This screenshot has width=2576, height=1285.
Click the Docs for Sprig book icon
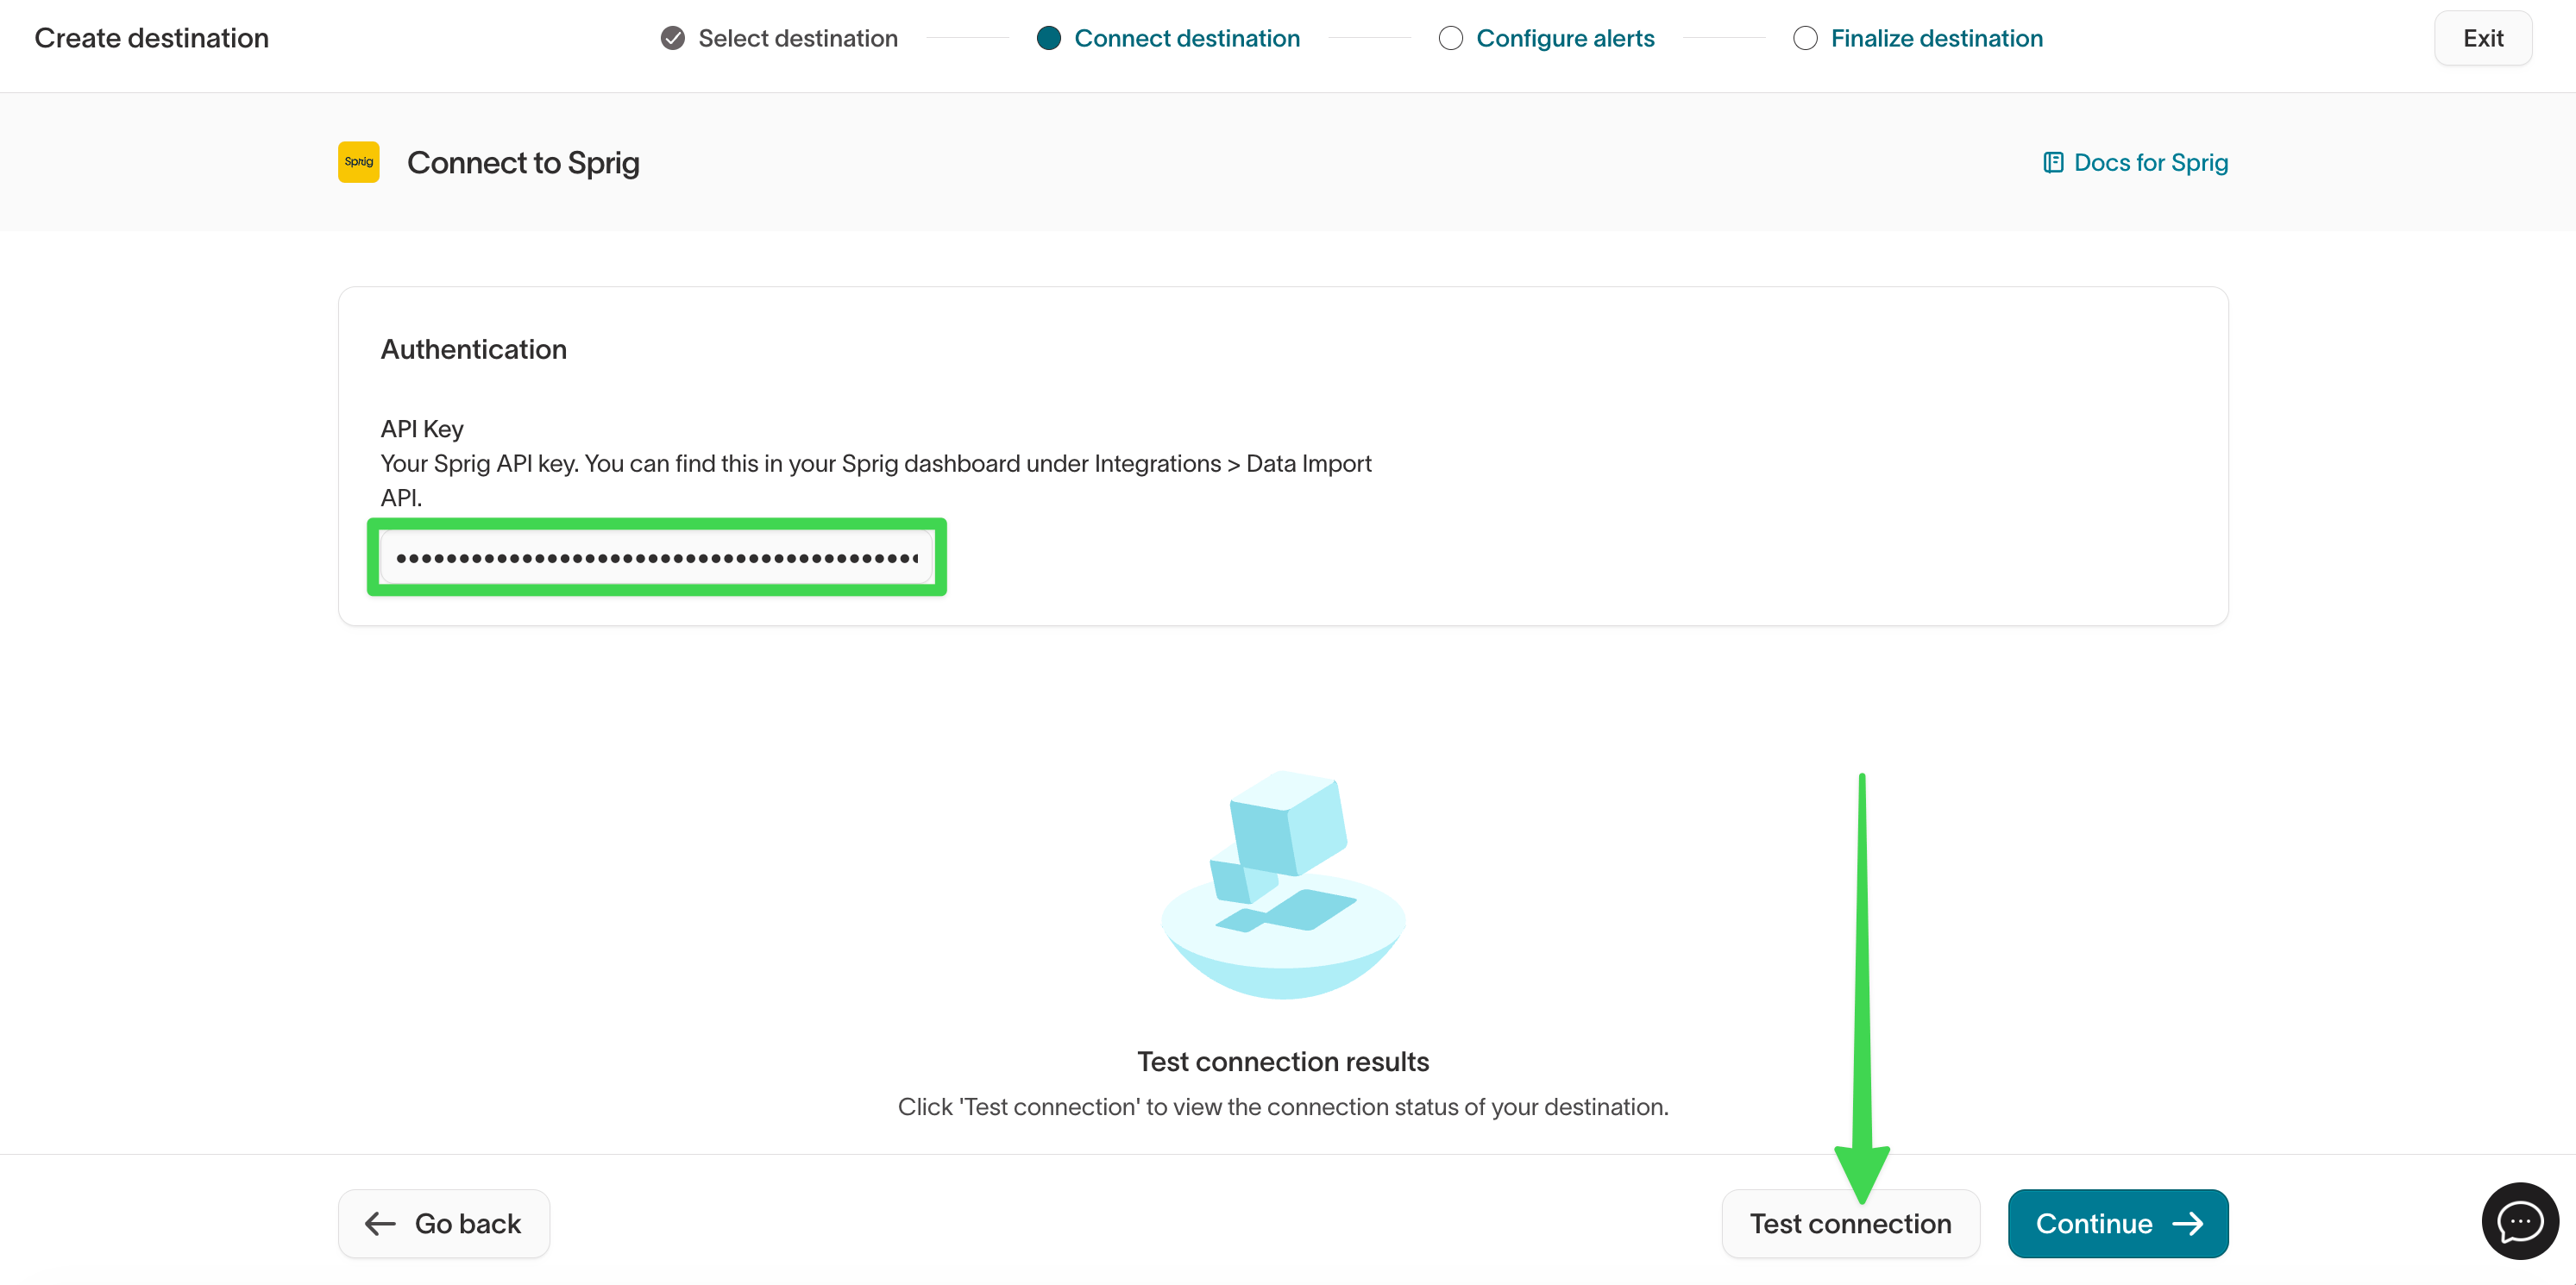[x=2052, y=162]
